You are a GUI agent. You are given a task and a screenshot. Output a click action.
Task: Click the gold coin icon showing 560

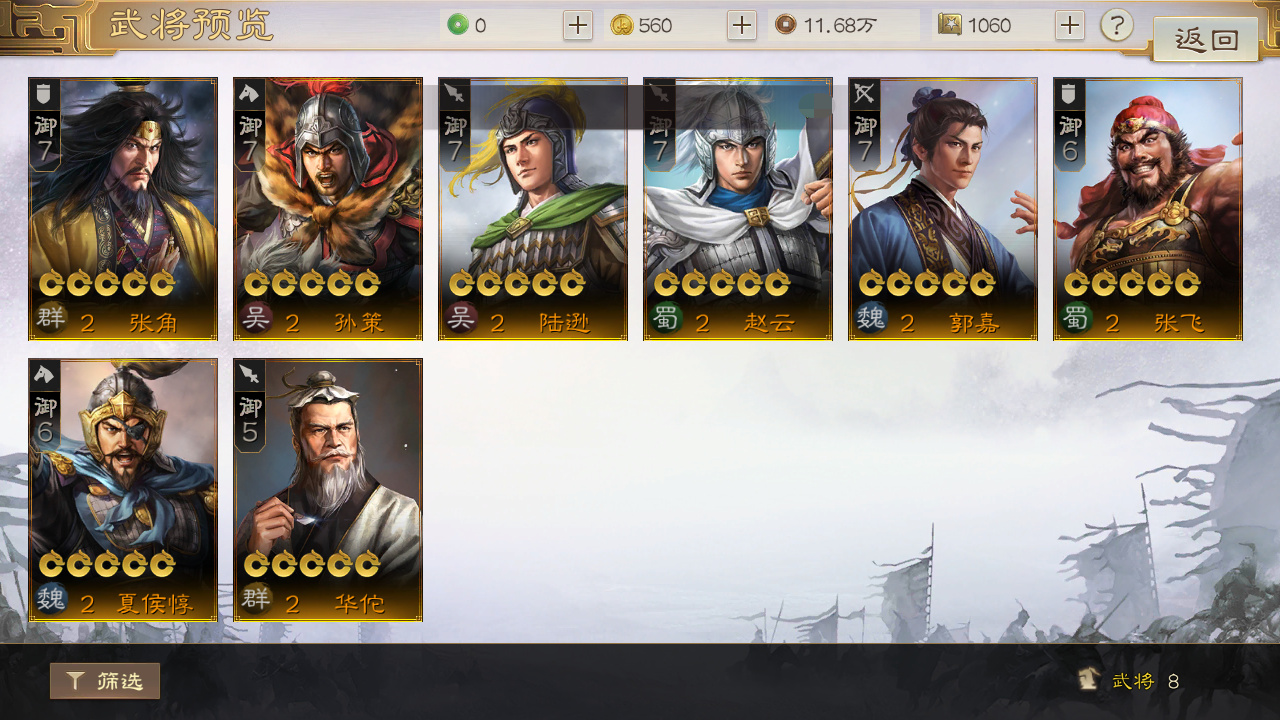pyautogui.click(x=622, y=25)
